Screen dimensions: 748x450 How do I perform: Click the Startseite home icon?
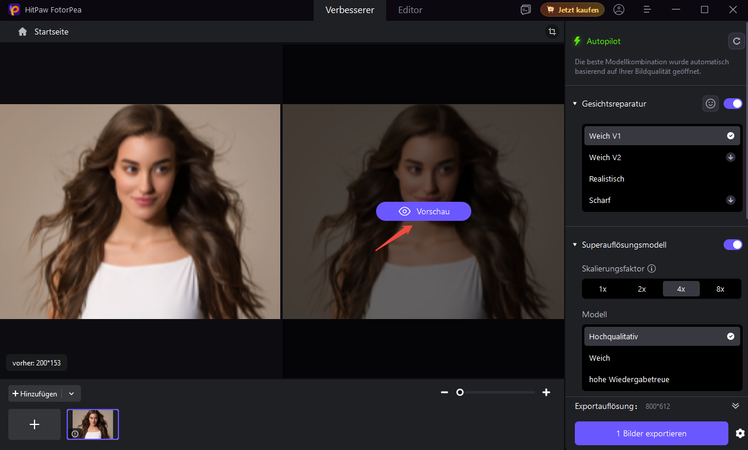[23, 32]
